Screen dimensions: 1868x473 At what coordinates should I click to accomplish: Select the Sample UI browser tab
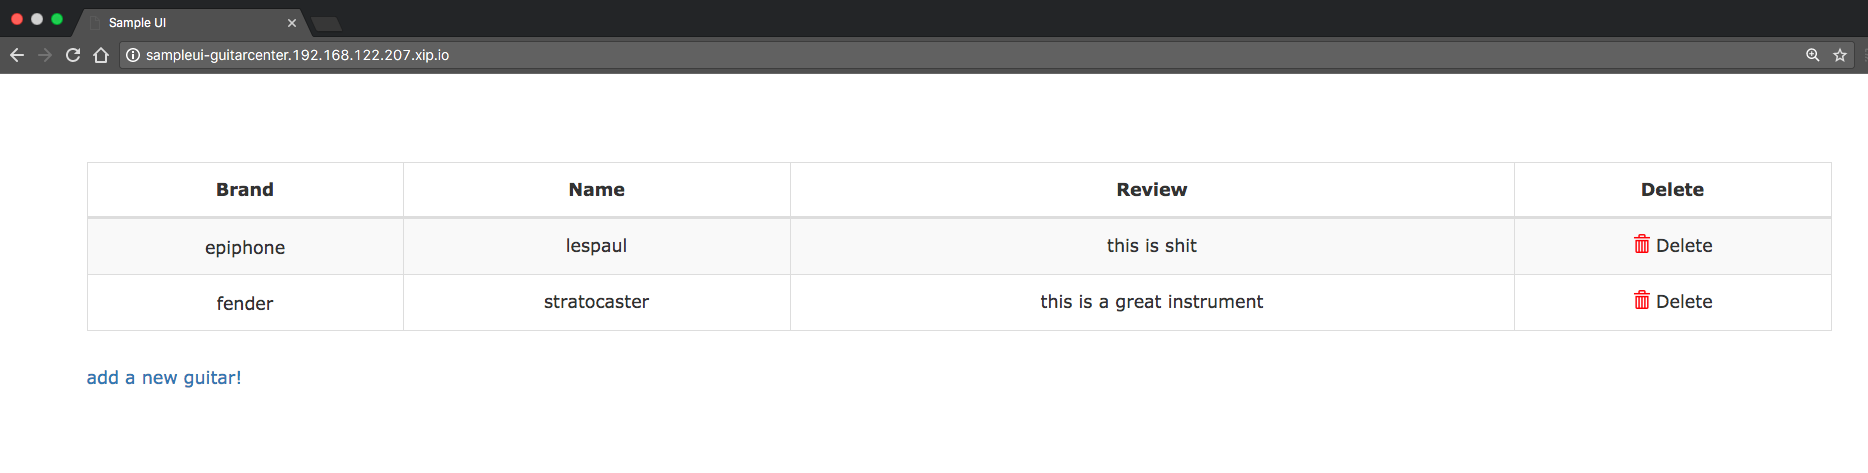[x=180, y=22]
